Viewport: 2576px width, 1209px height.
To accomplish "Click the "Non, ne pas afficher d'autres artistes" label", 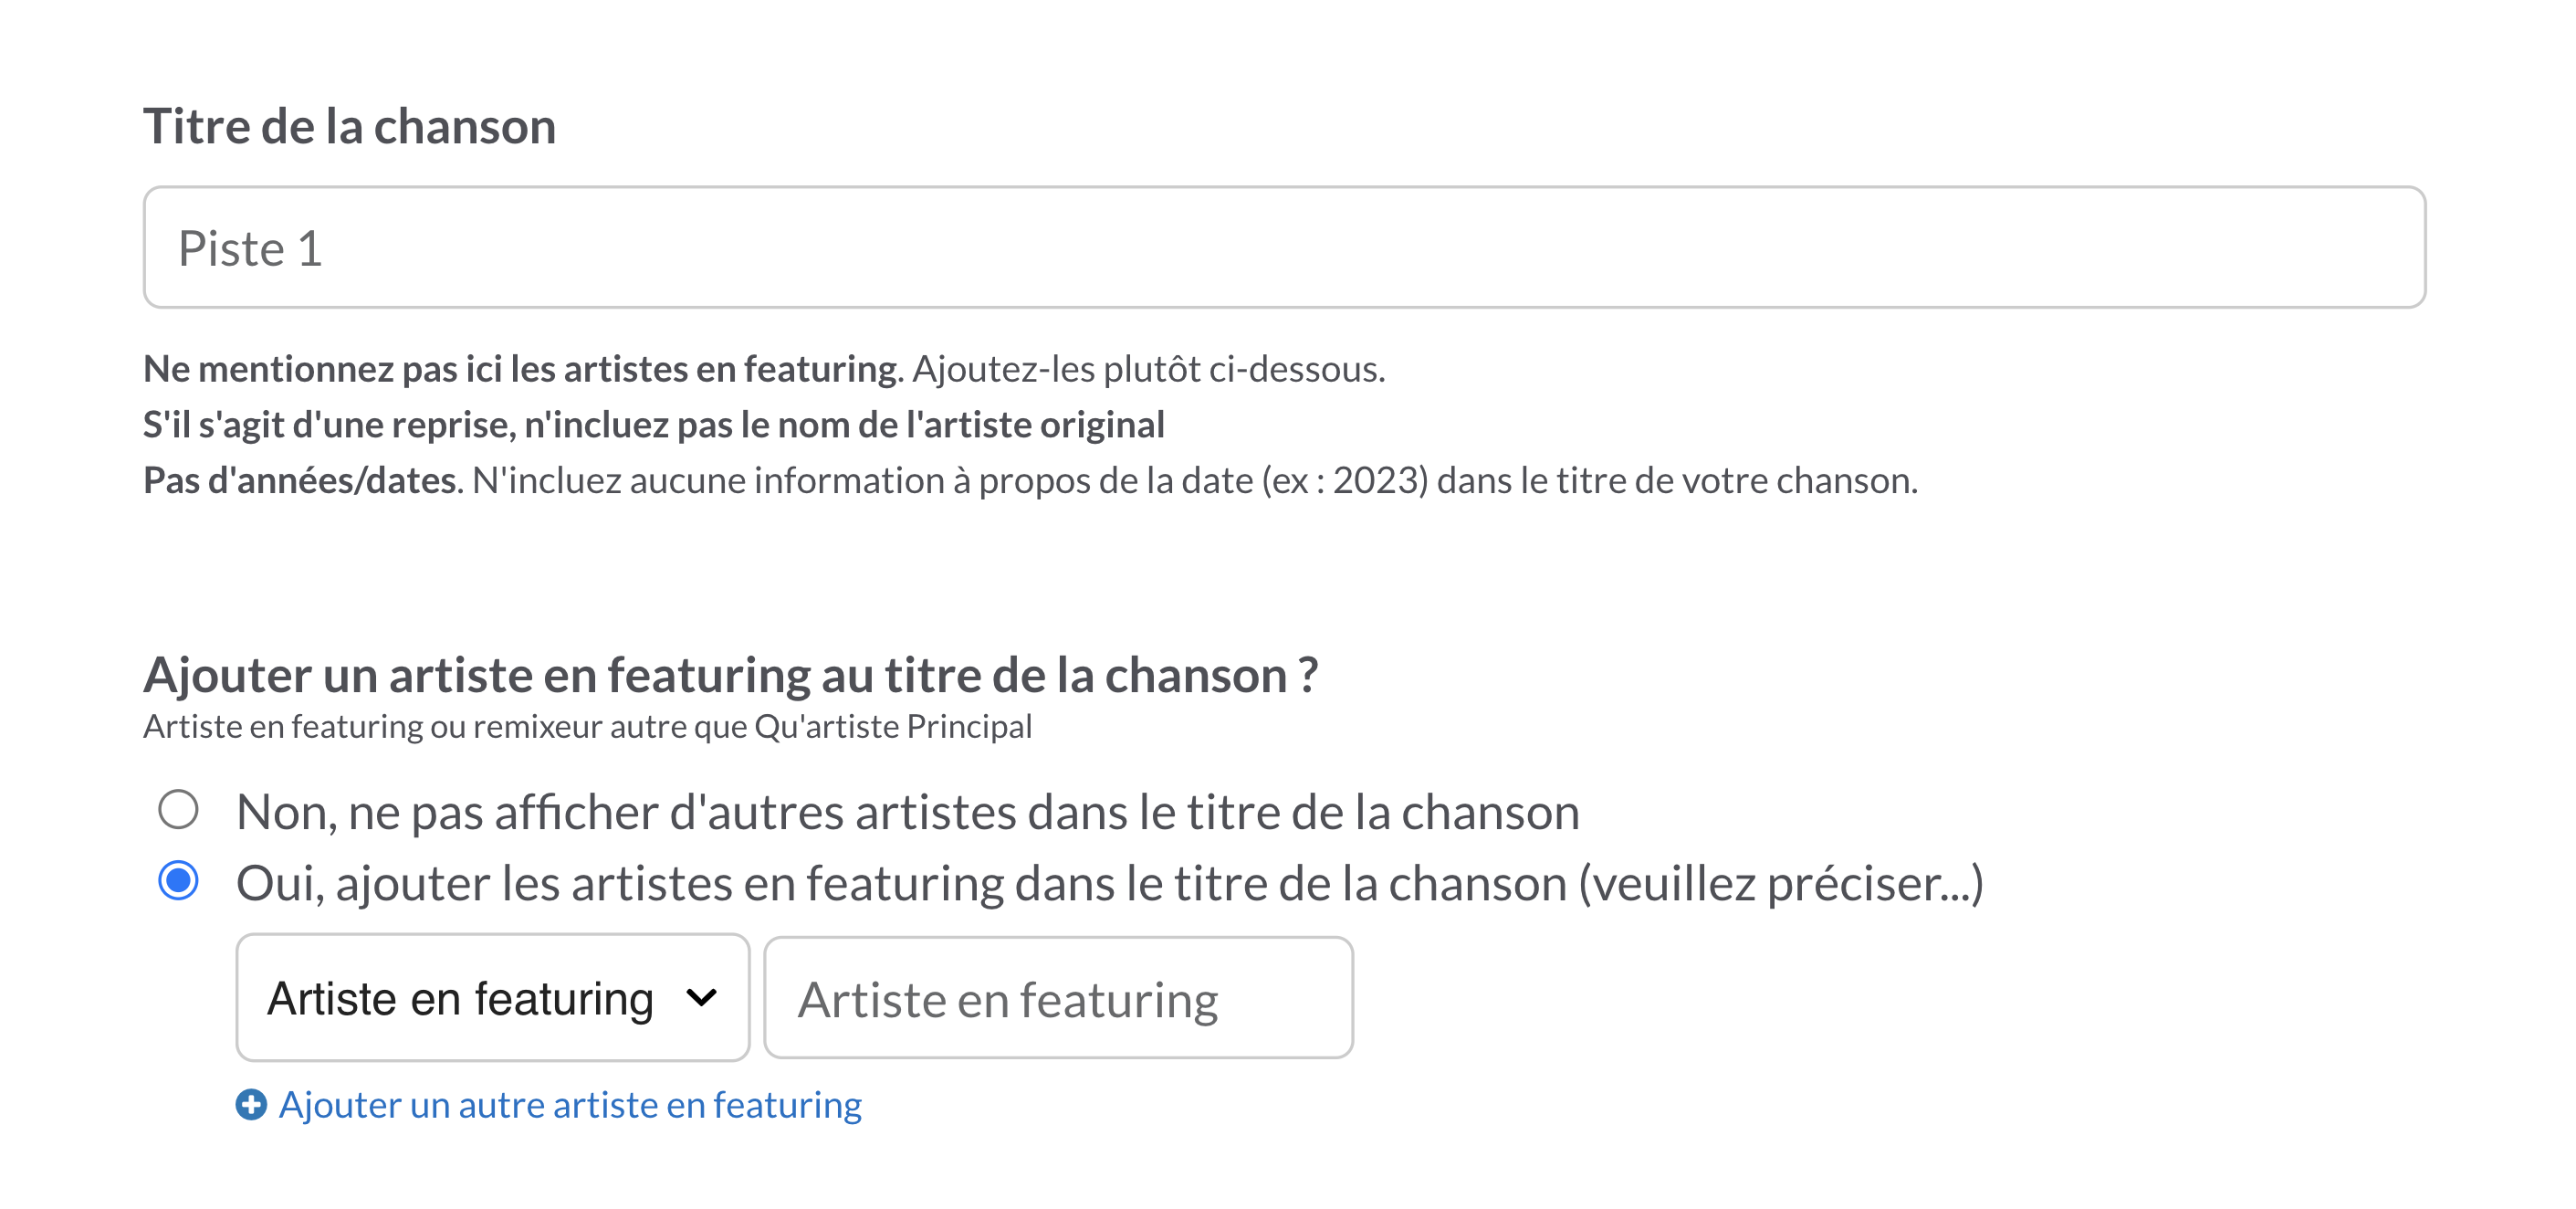I will [x=907, y=811].
